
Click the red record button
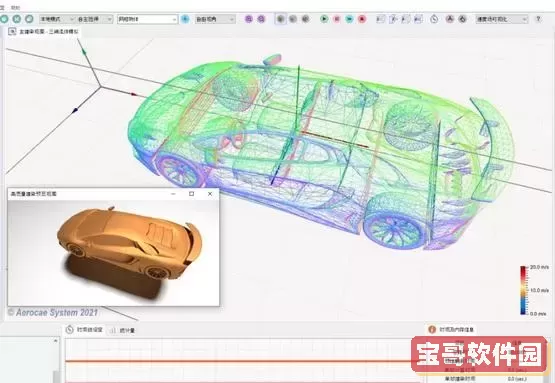(x=362, y=19)
